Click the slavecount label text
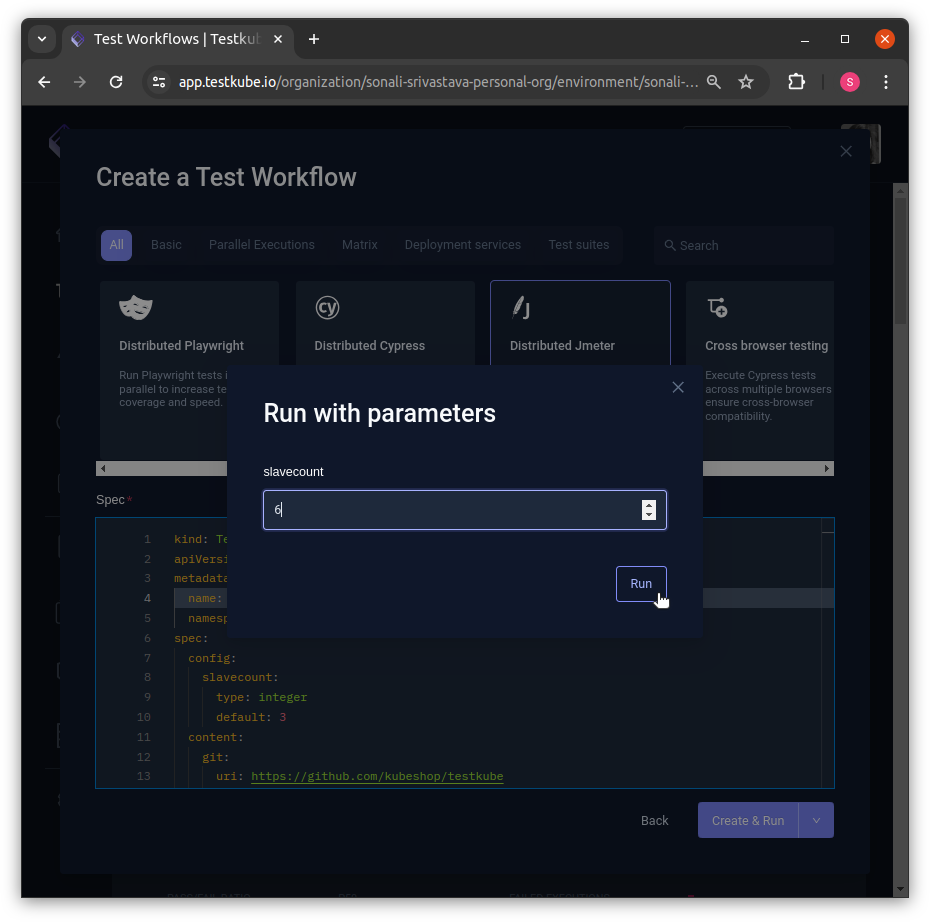The image size is (930, 922). pyautogui.click(x=293, y=472)
